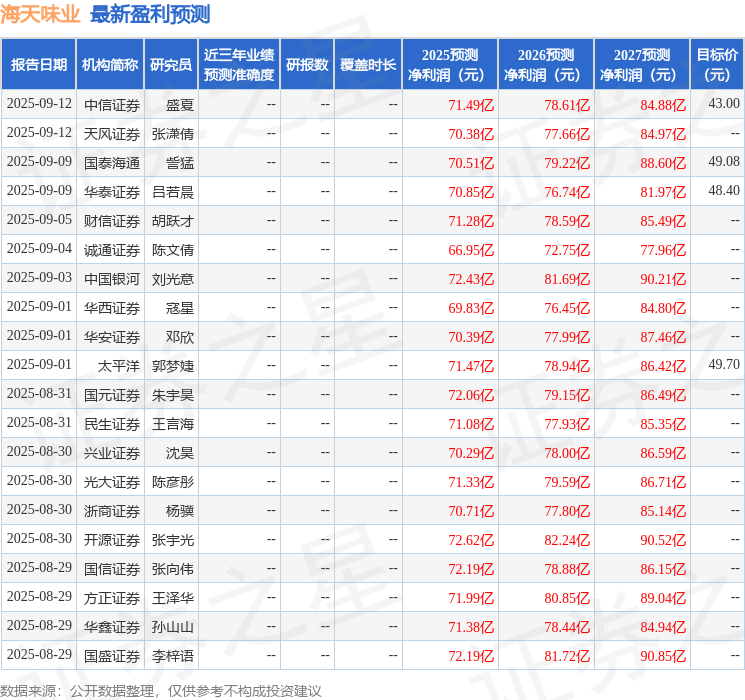Select the 机构简称 column header
Screen dimensions: 745x700
click(x=110, y=65)
